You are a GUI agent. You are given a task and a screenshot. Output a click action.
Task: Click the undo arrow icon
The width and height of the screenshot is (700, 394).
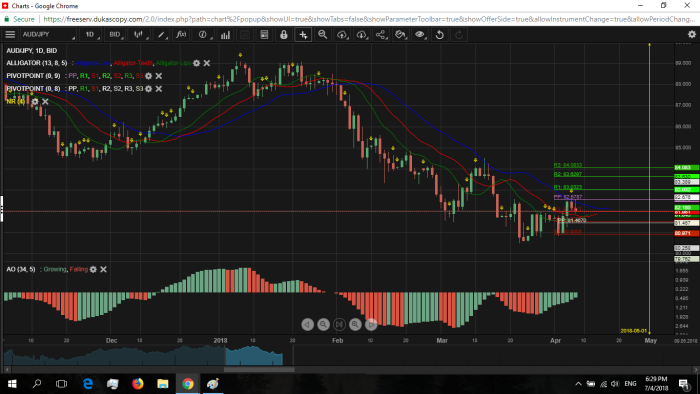pos(440,34)
